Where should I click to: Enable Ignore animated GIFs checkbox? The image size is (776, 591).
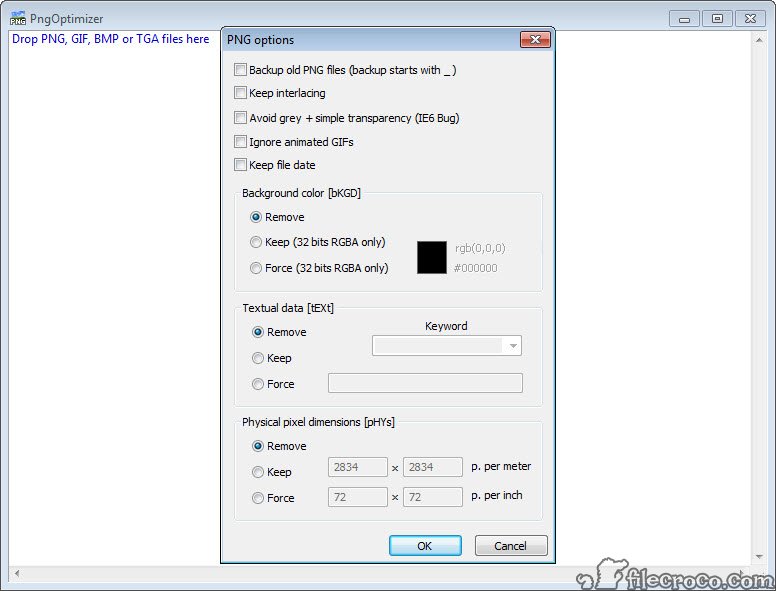(240, 142)
